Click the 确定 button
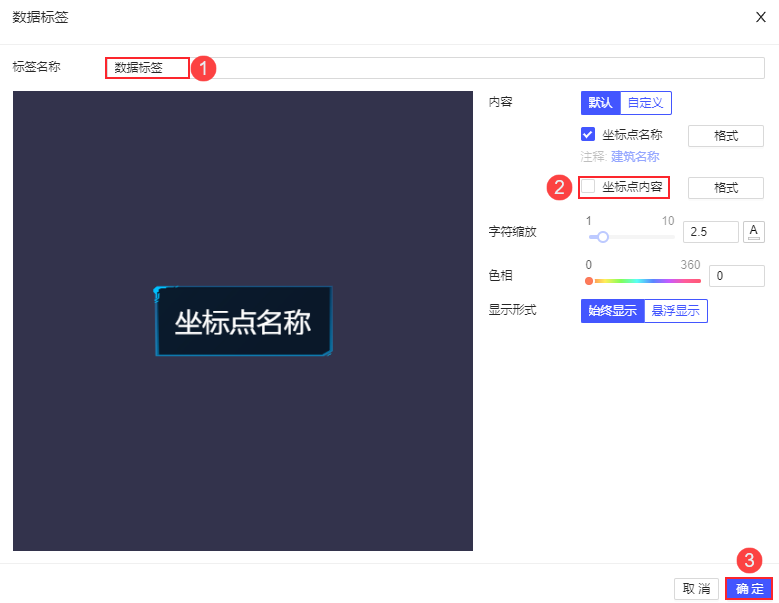The height and width of the screenshot is (603, 779). [x=749, y=589]
